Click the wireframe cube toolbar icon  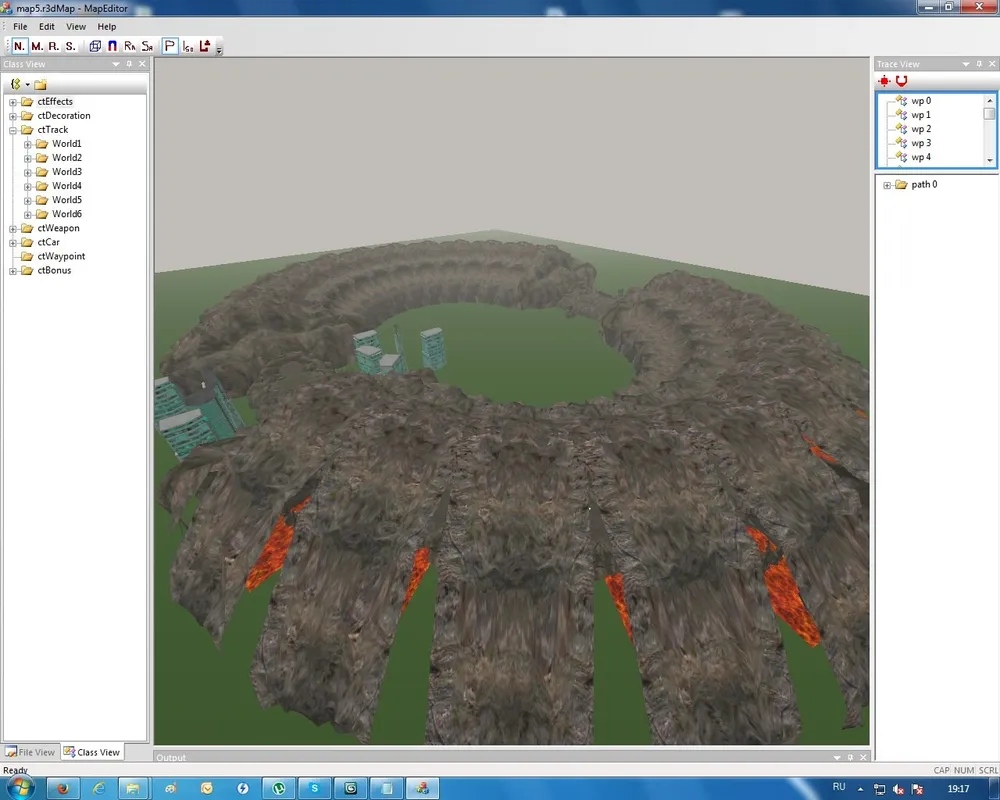tap(95, 46)
